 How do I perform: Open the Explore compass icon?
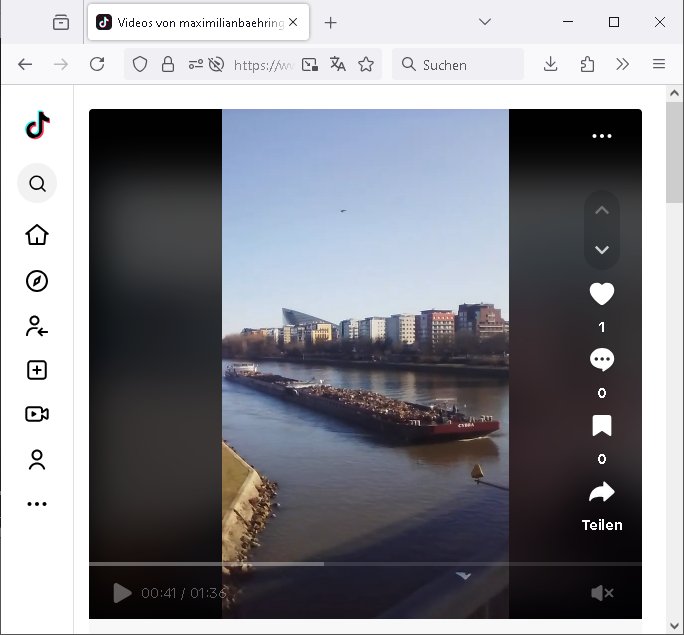click(x=37, y=281)
